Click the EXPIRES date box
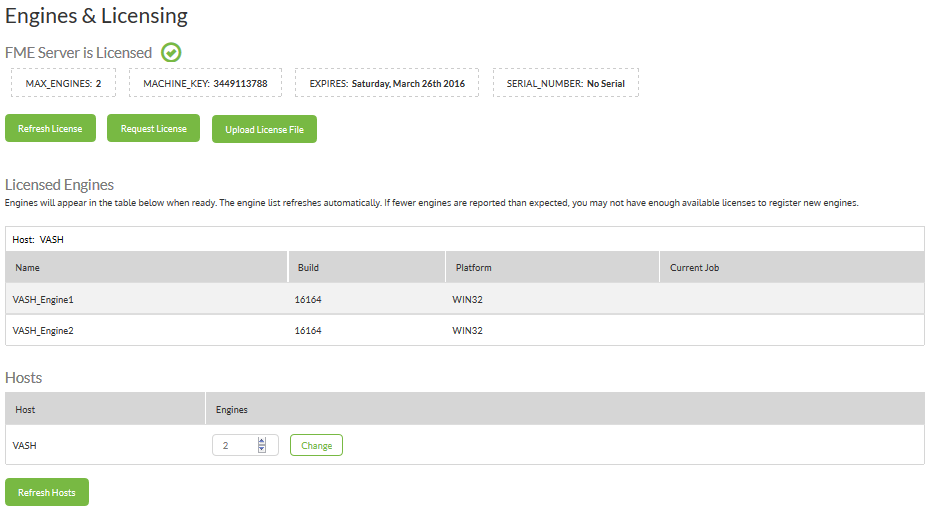Screen dimensions: 931x512 click(387, 83)
